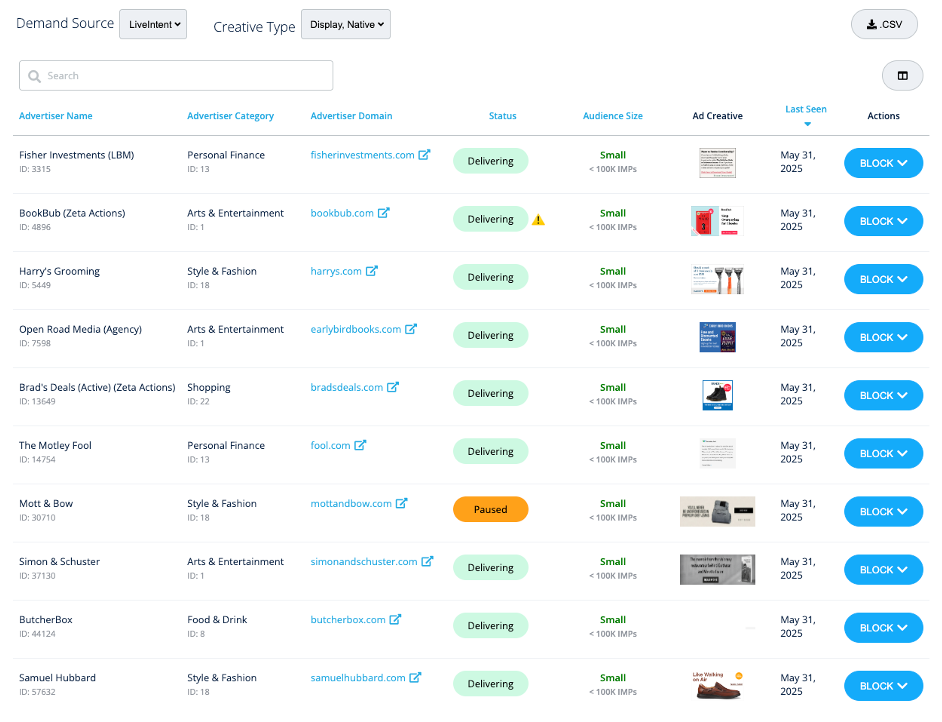
Task: Click the column layout toggle icon button
Action: pos(902,76)
